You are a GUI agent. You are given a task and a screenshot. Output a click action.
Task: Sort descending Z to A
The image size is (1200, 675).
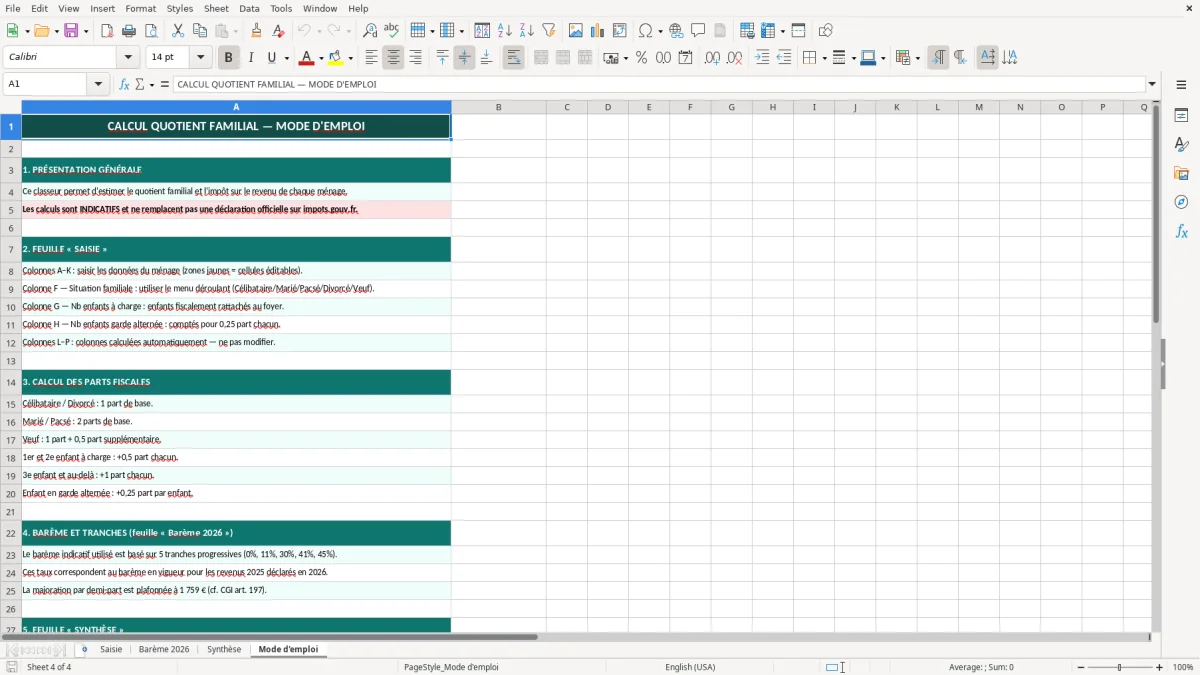(x=527, y=31)
